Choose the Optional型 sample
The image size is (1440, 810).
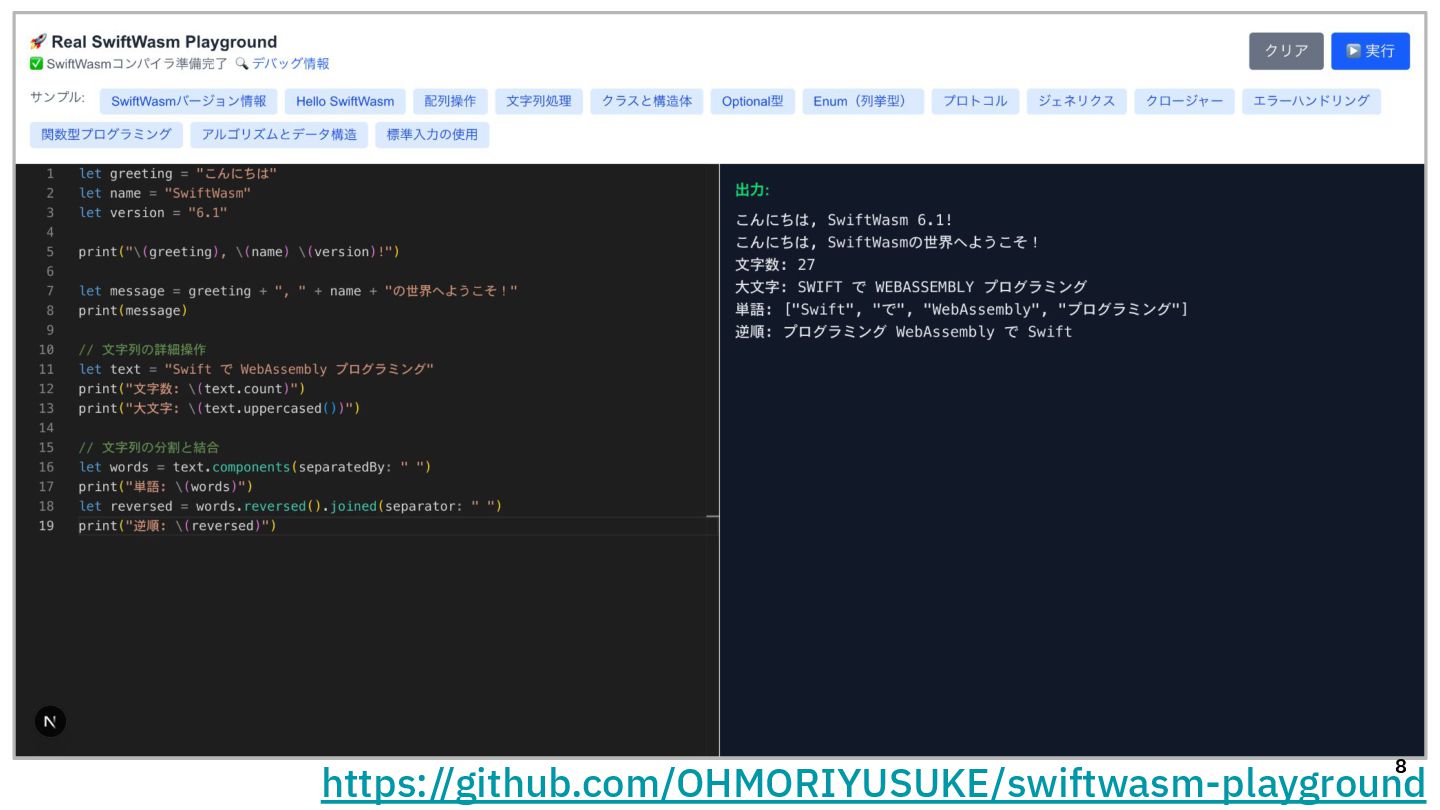pos(753,101)
